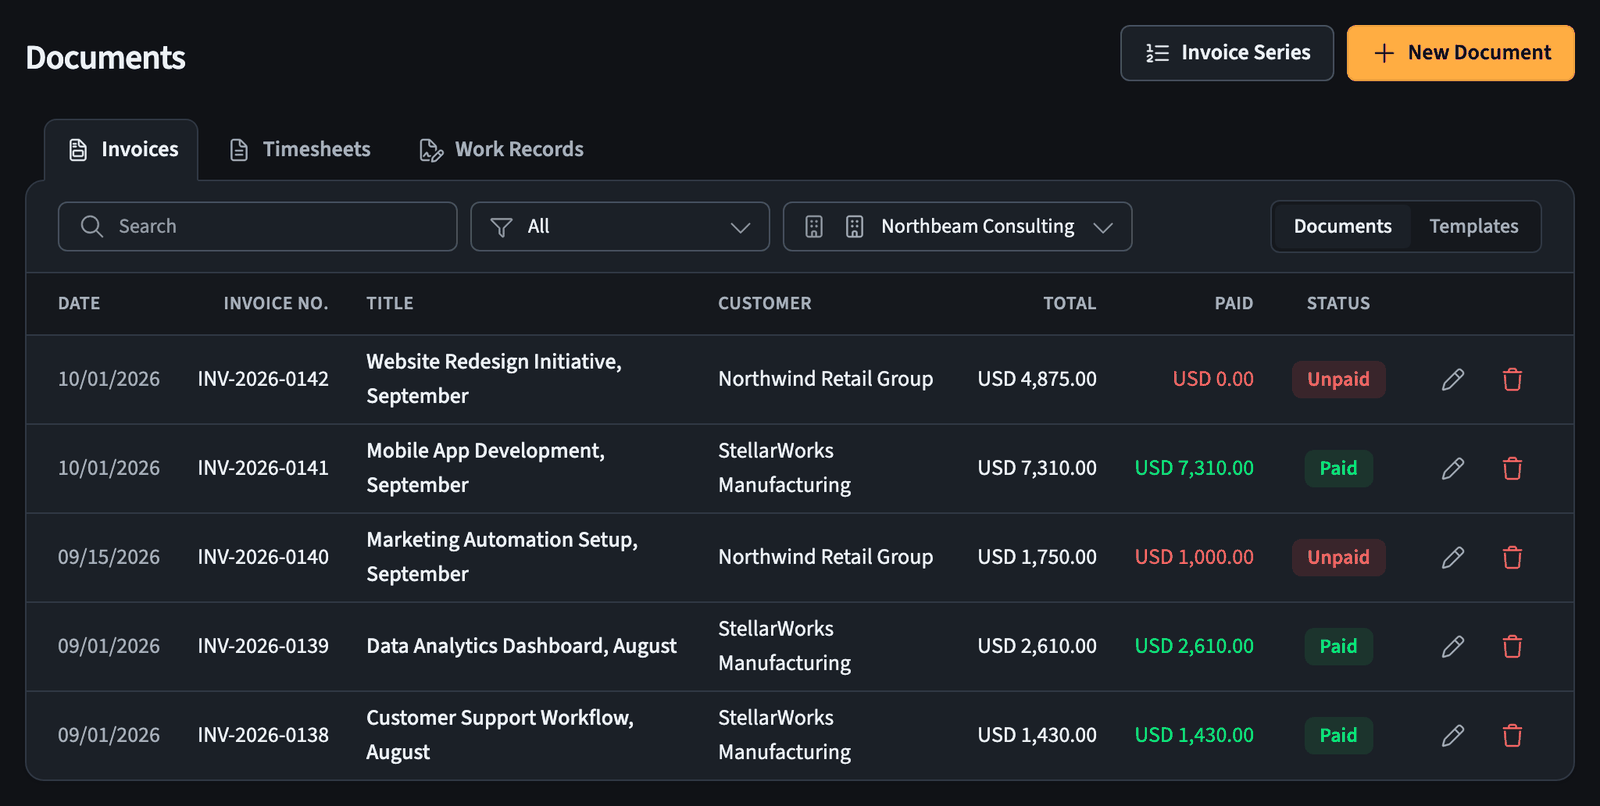Delete invoice INV-2026-0142 using trash icon
The width and height of the screenshot is (1600, 806).
pos(1512,379)
